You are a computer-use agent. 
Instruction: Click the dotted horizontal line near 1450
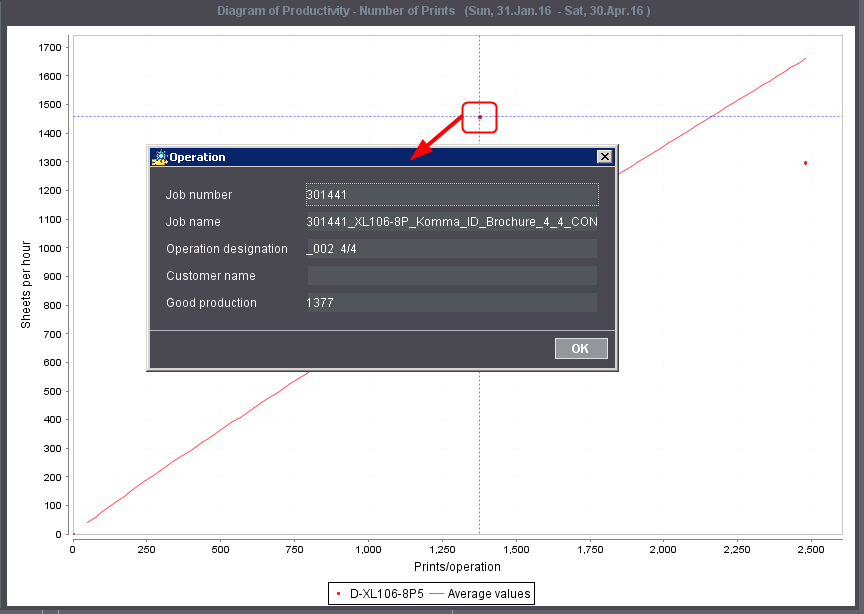[x=250, y=117]
